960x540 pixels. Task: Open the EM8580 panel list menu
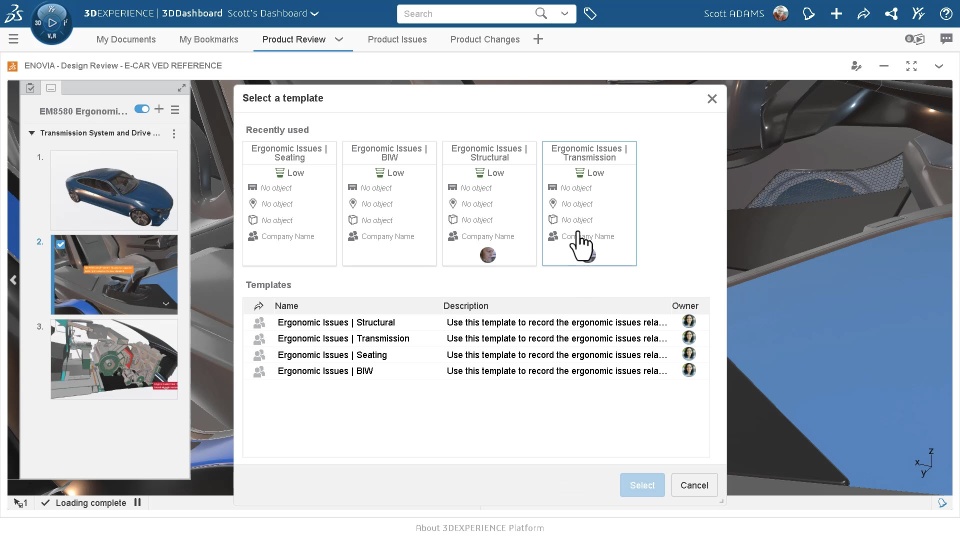tap(175, 110)
